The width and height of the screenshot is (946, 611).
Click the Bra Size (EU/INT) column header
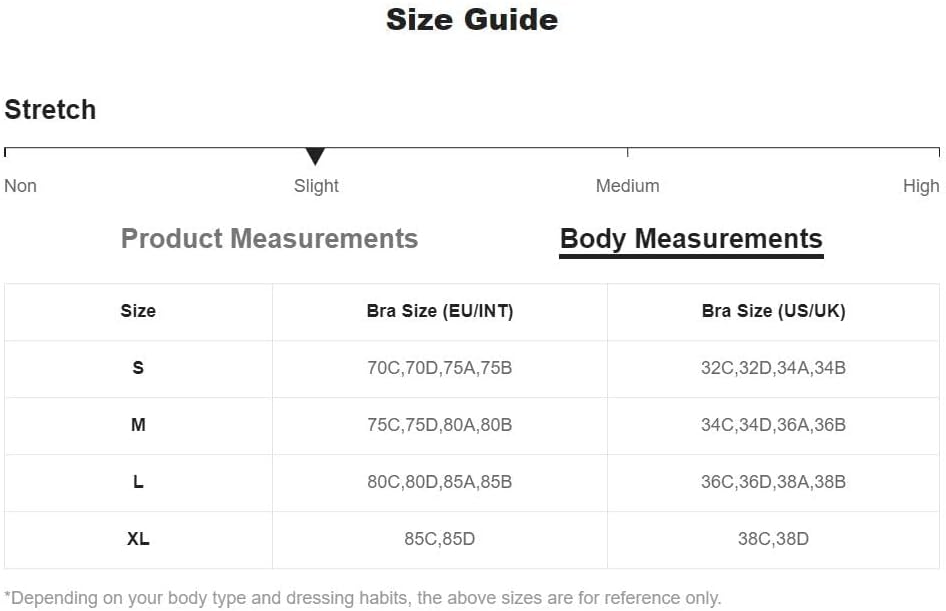click(440, 311)
